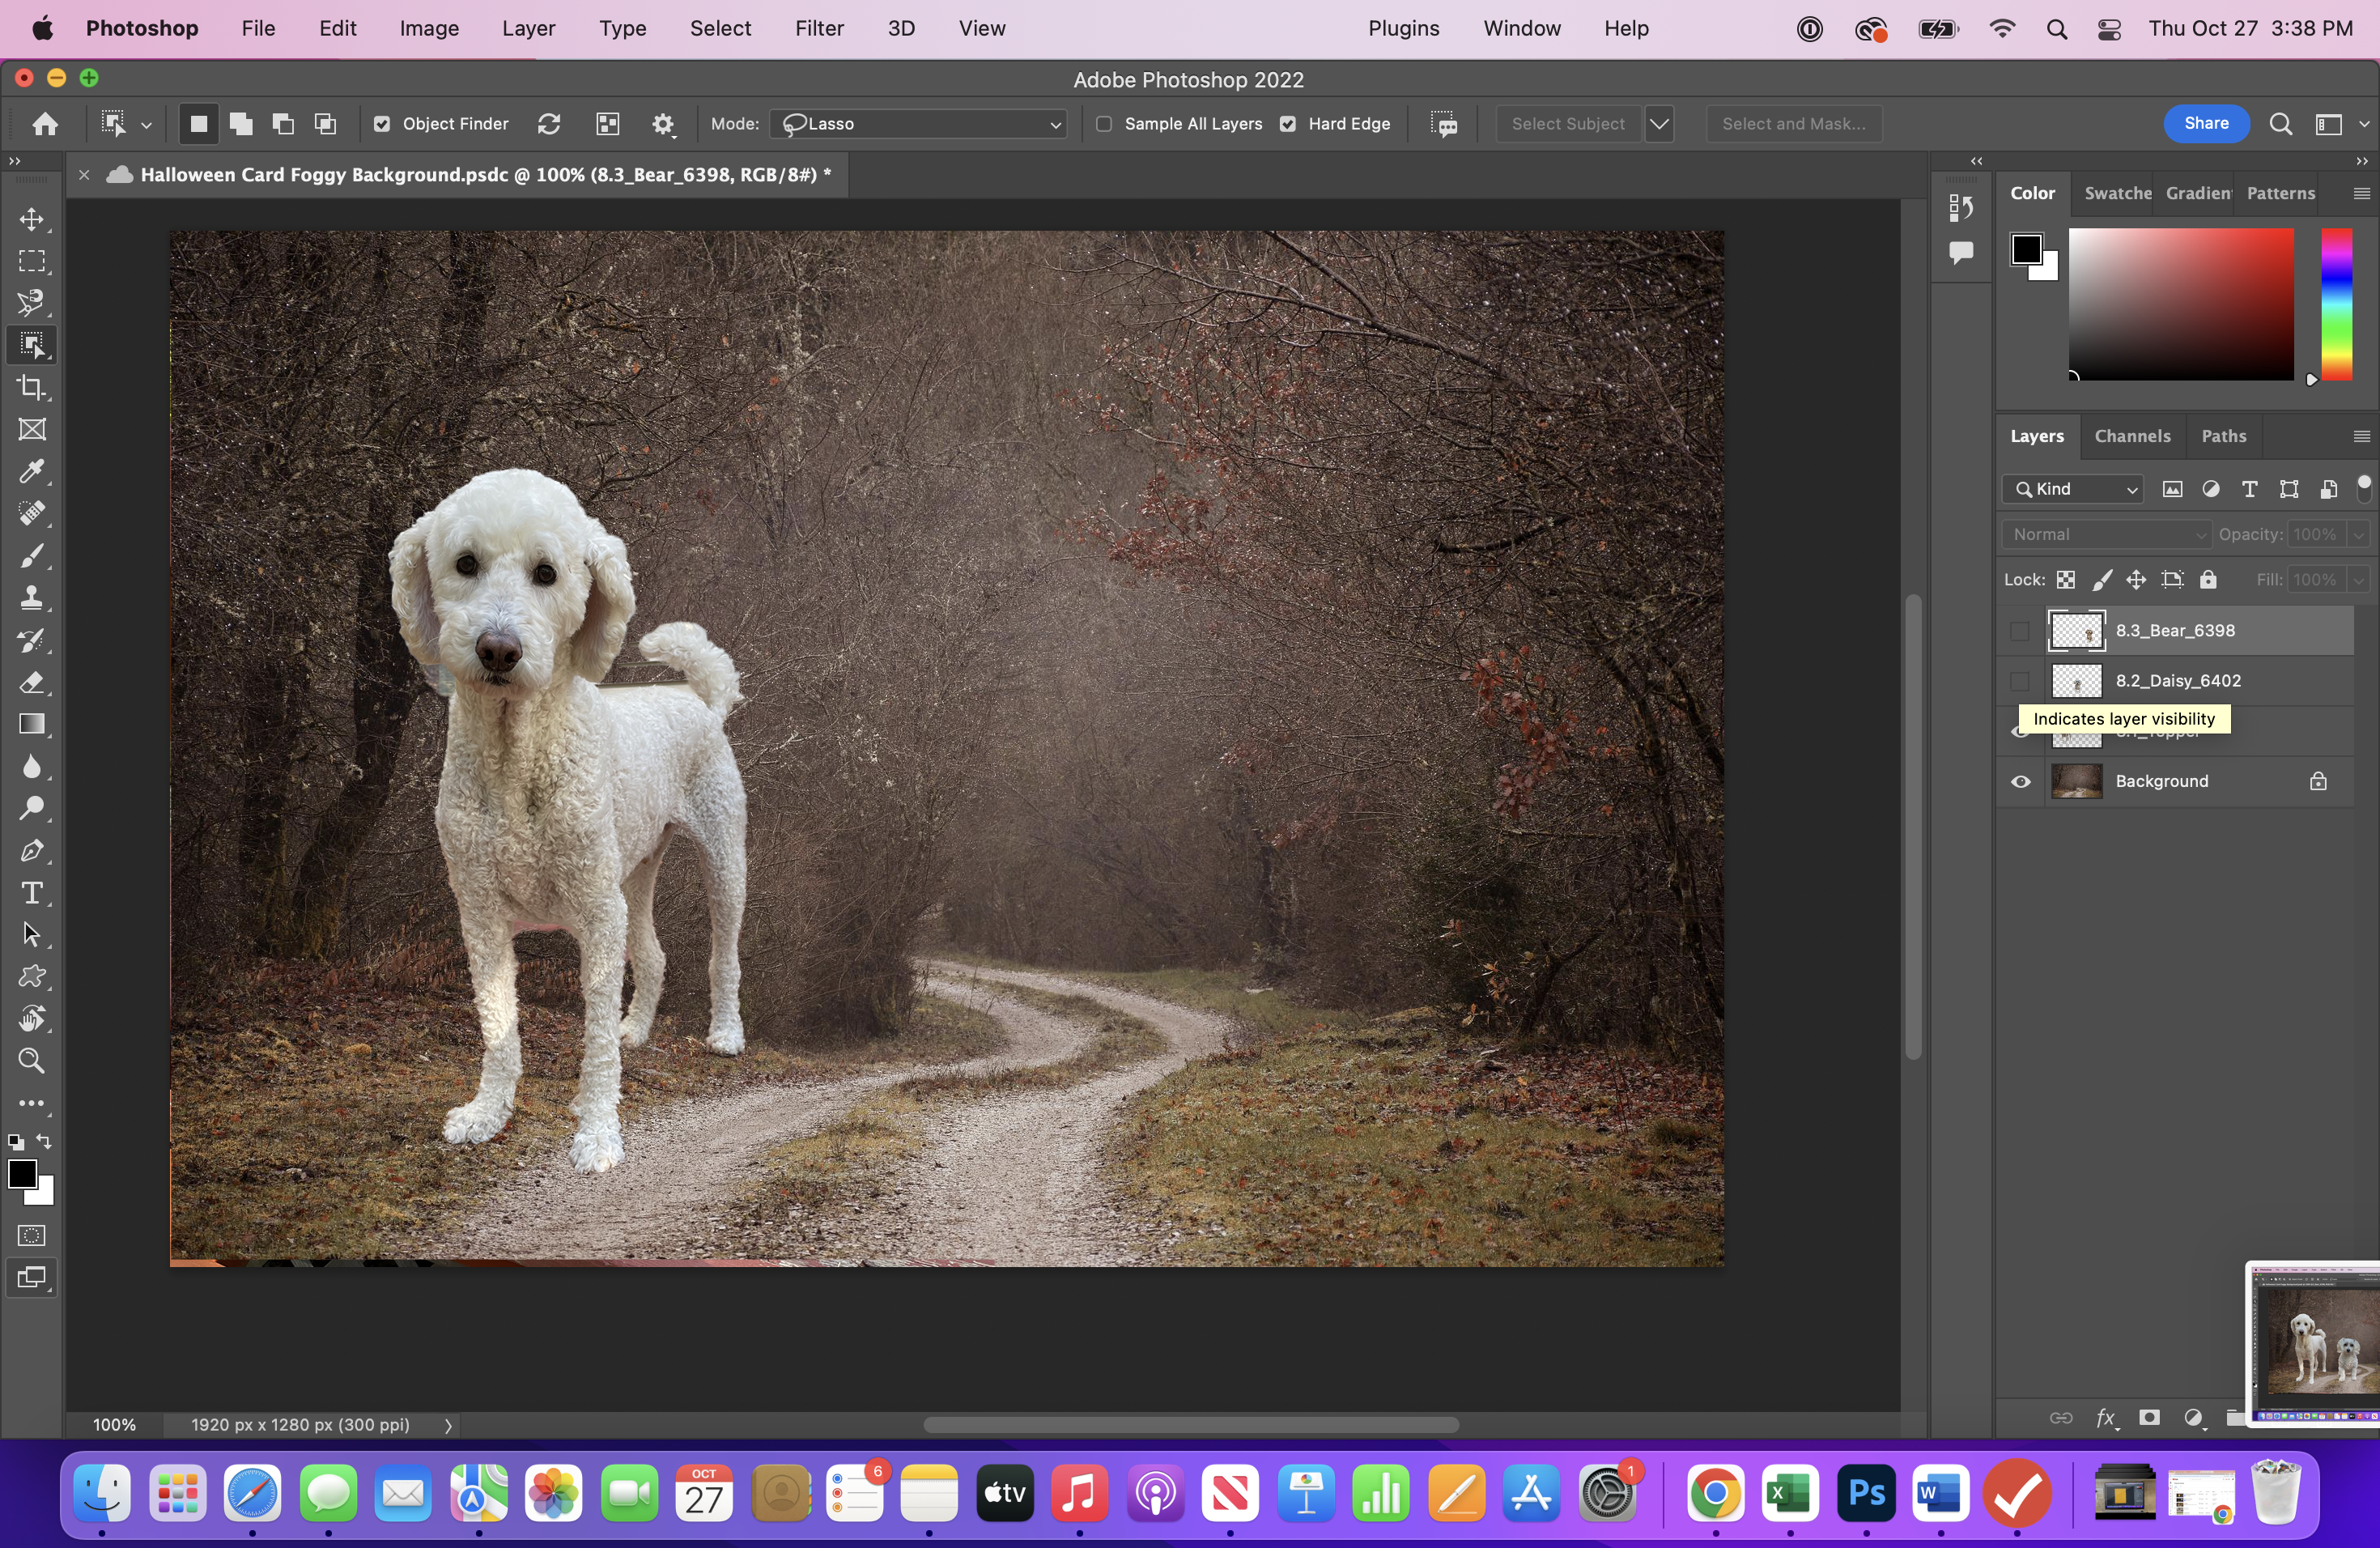Switch to the Channels tab
This screenshot has height=1548, width=2380.
point(2132,436)
